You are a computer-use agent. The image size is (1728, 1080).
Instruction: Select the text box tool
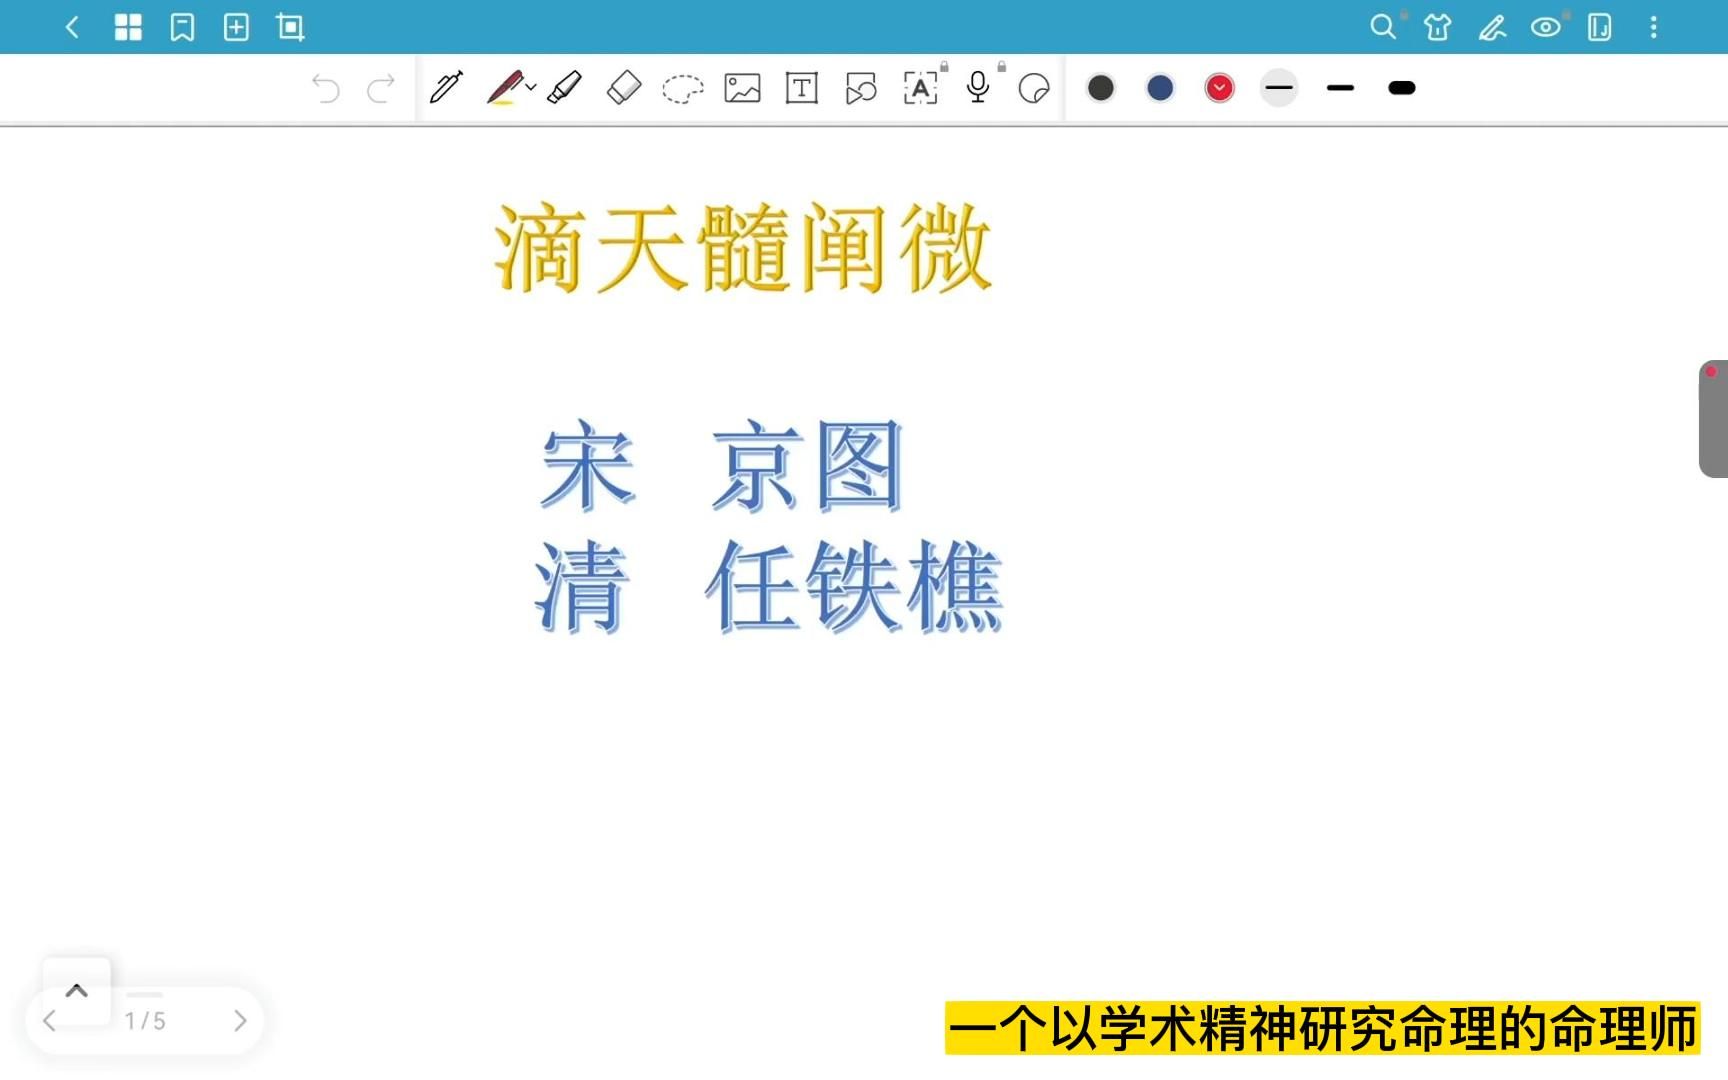coord(802,88)
